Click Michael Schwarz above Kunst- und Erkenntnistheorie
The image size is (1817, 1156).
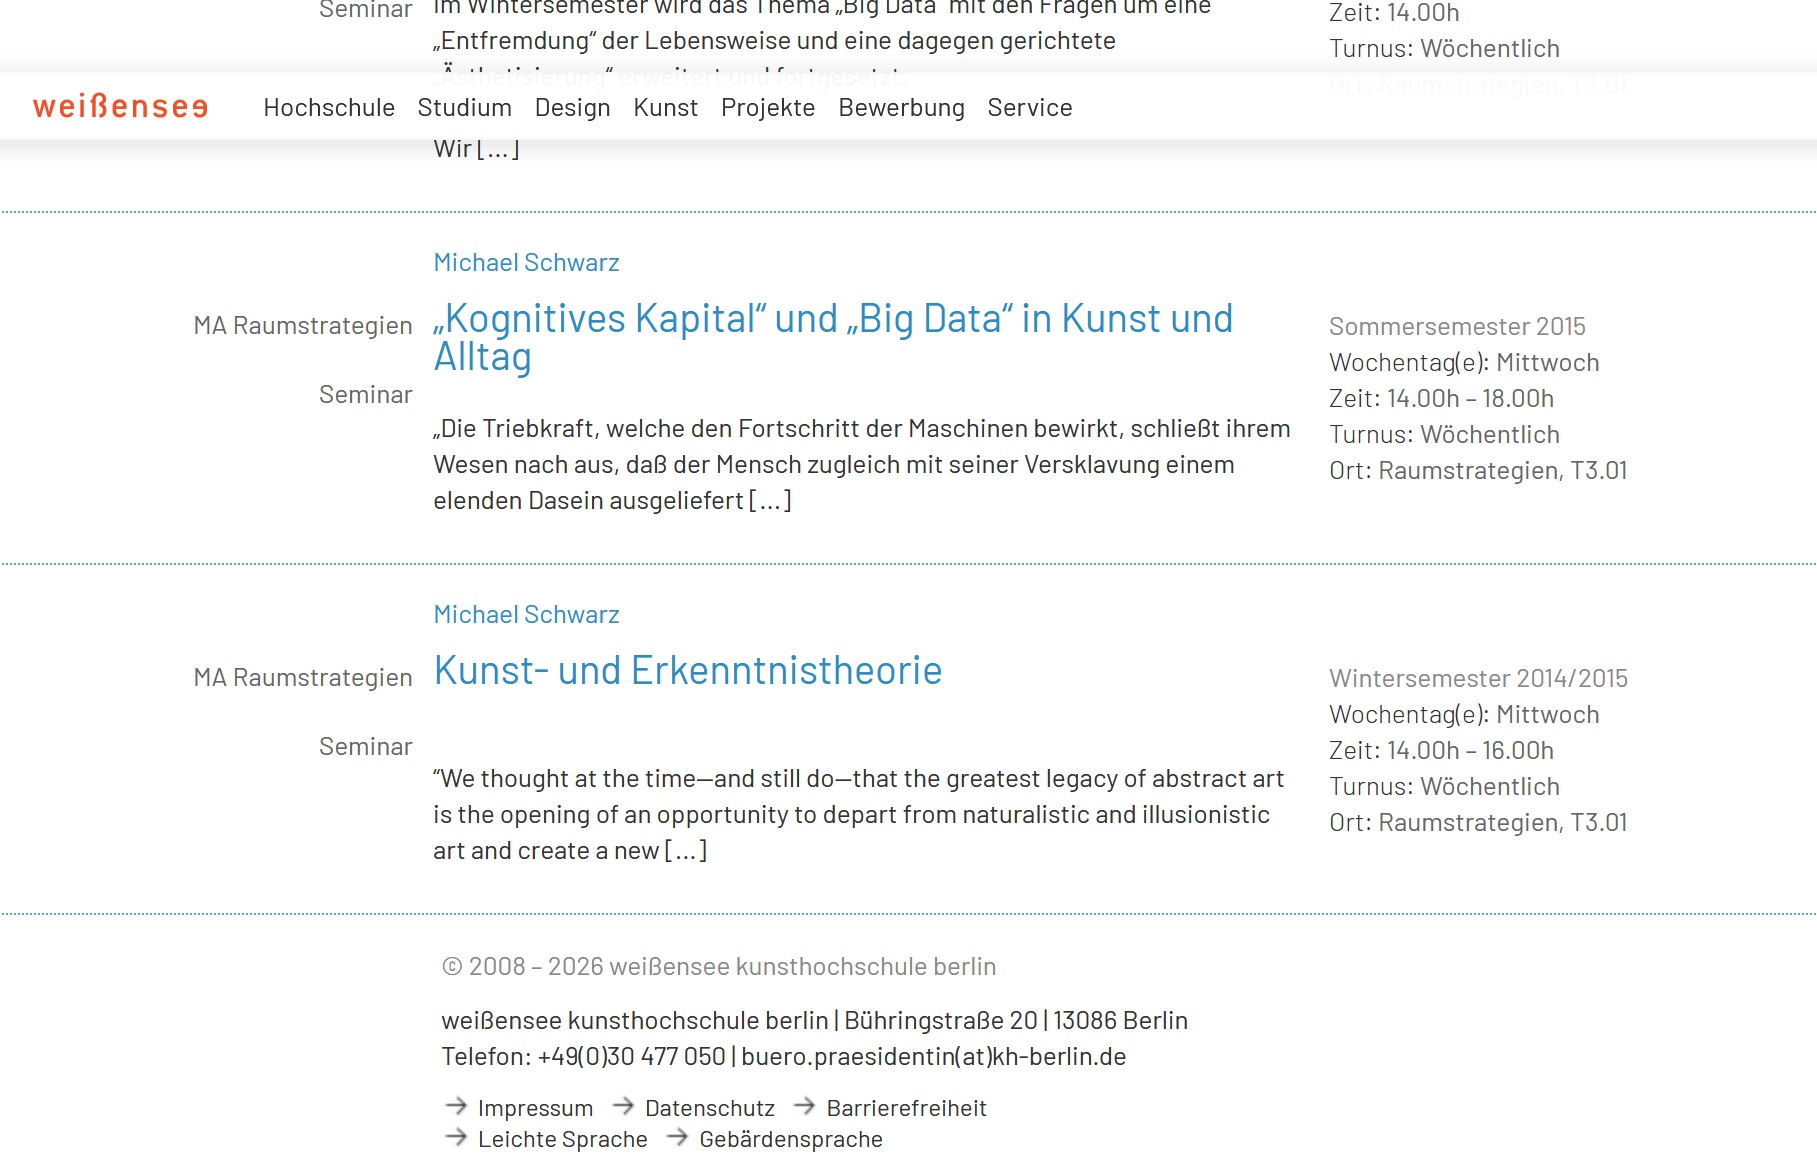526,615
